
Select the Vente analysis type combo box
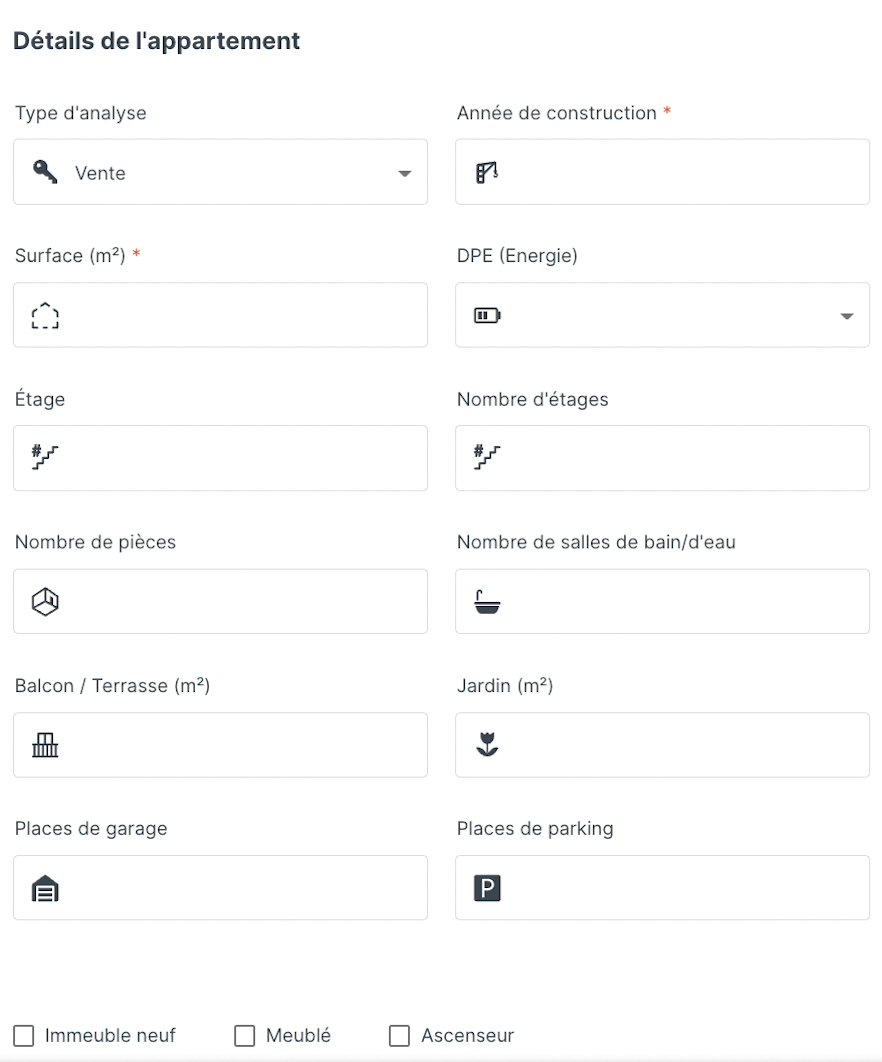click(220, 172)
